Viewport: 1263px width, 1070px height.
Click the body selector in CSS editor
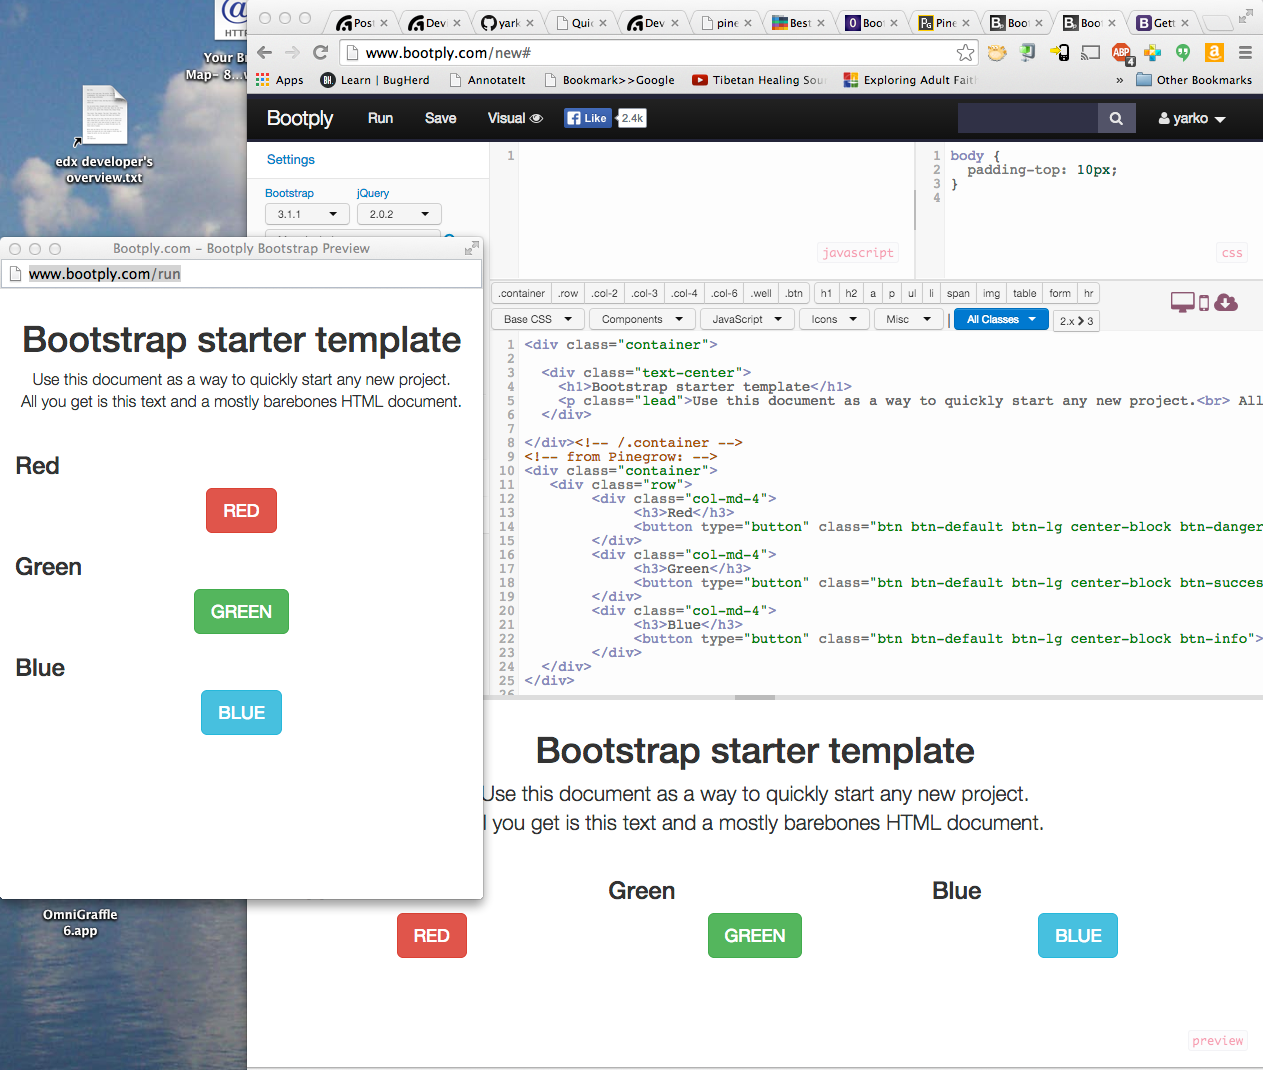(x=967, y=156)
